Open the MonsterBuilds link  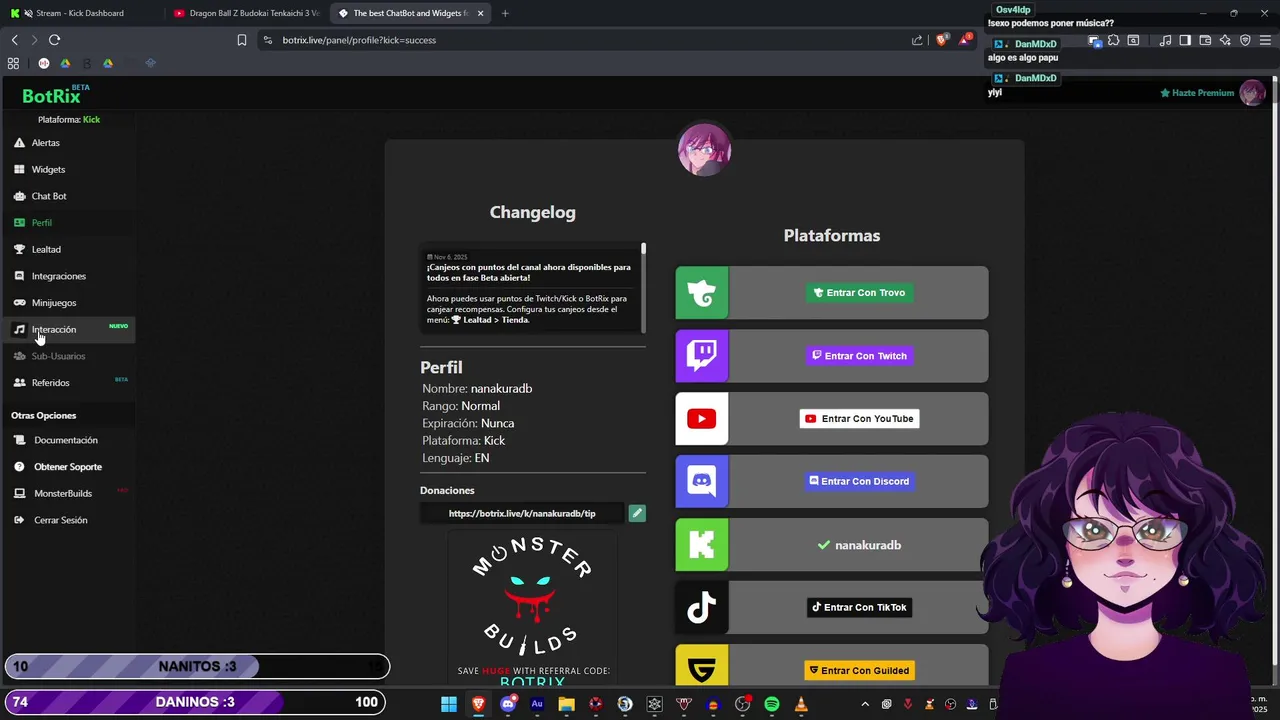click(x=63, y=494)
